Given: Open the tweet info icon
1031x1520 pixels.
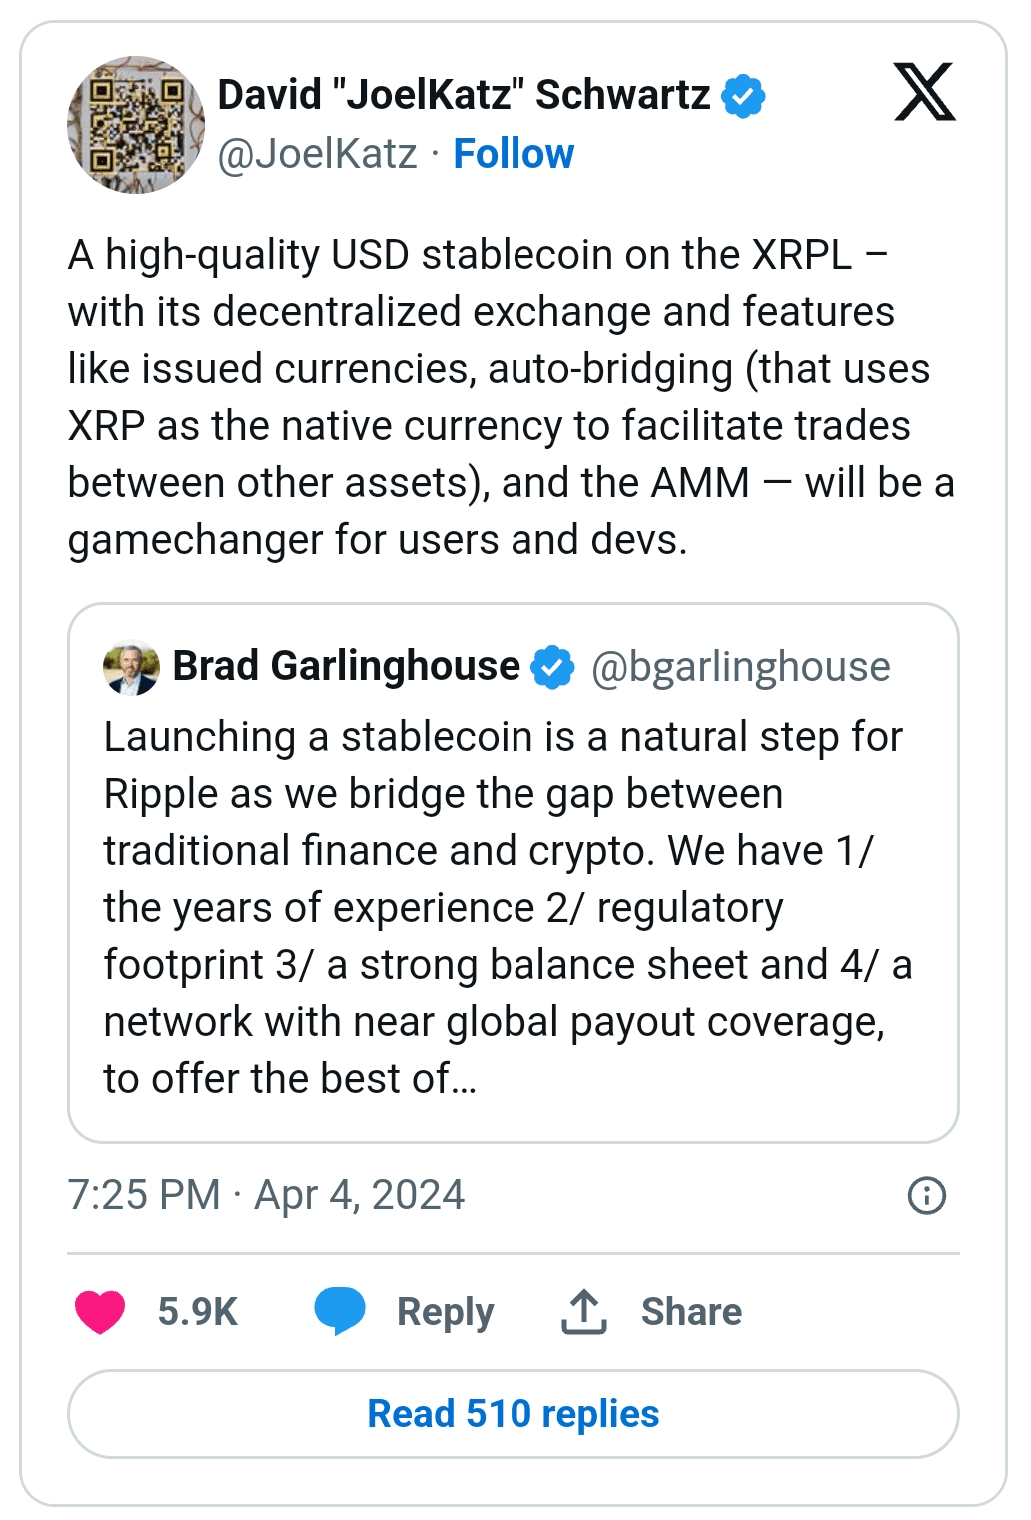Looking at the screenshot, I should coord(926,1195).
